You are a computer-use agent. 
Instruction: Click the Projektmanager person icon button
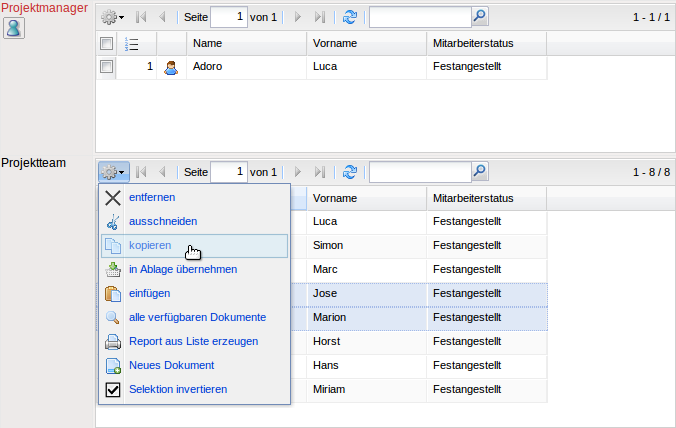[14, 27]
